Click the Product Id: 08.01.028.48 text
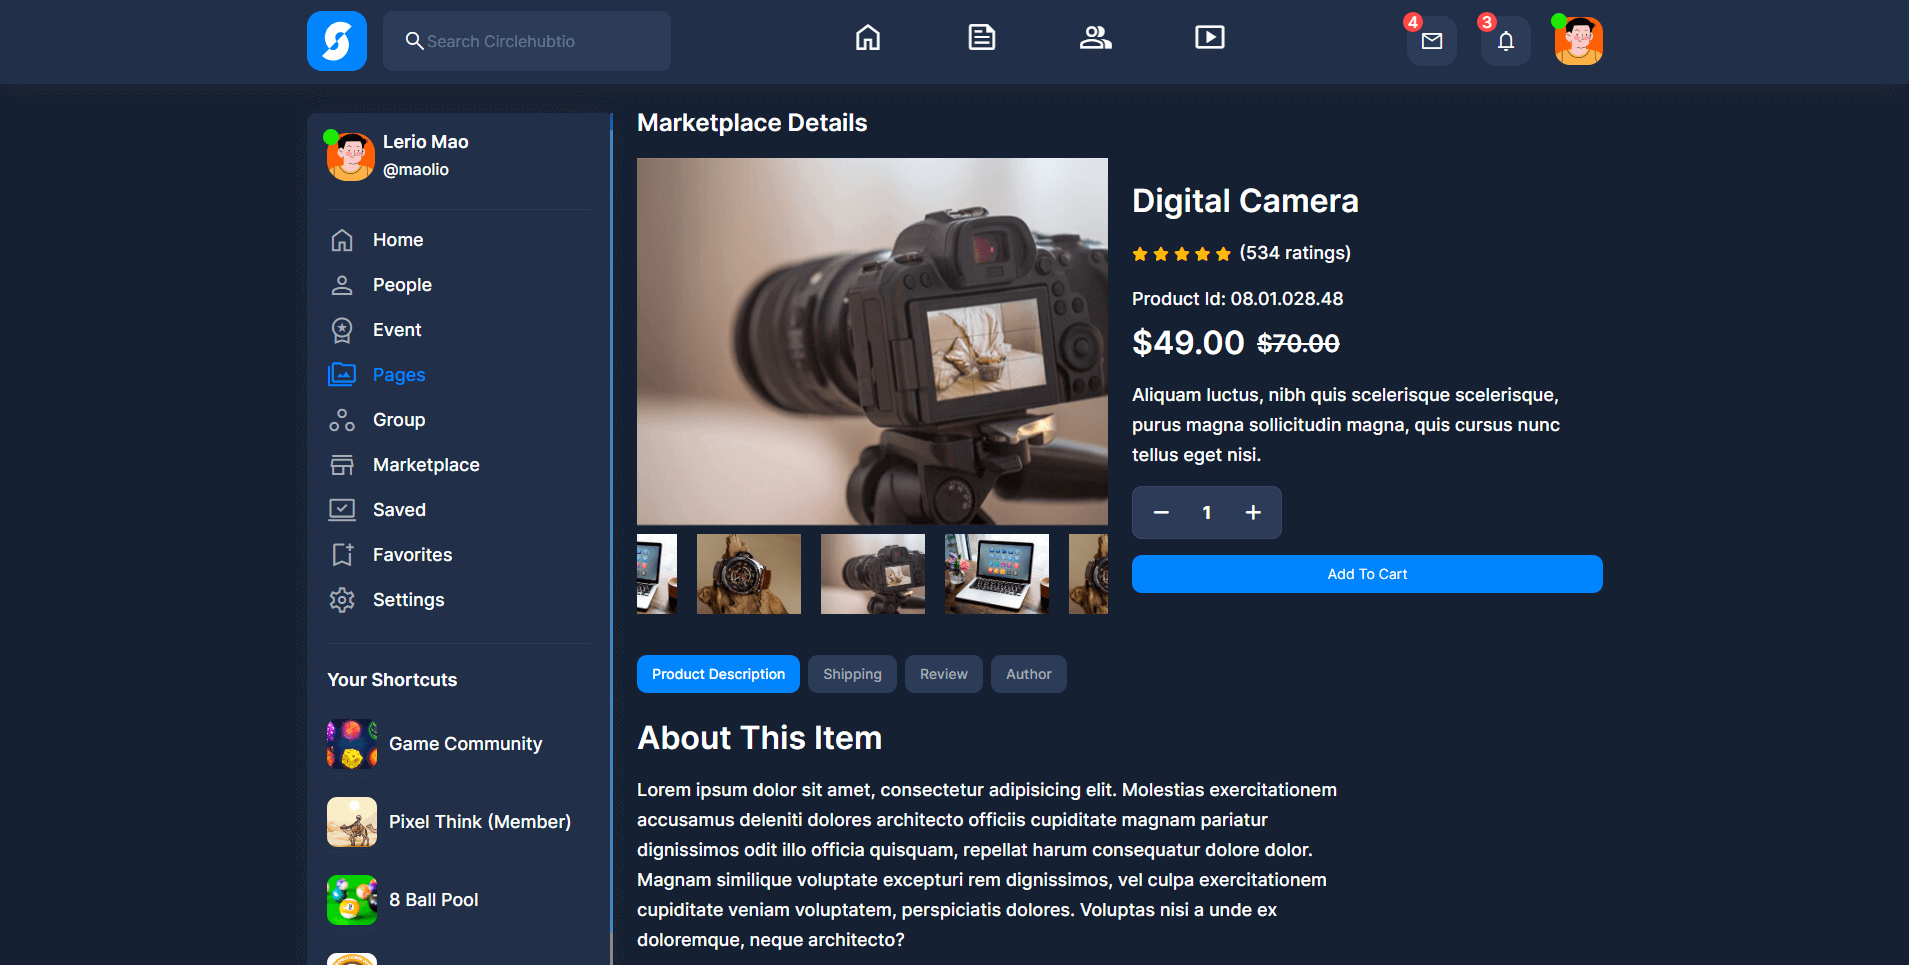The height and width of the screenshot is (965, 1909). point(1237,299)
